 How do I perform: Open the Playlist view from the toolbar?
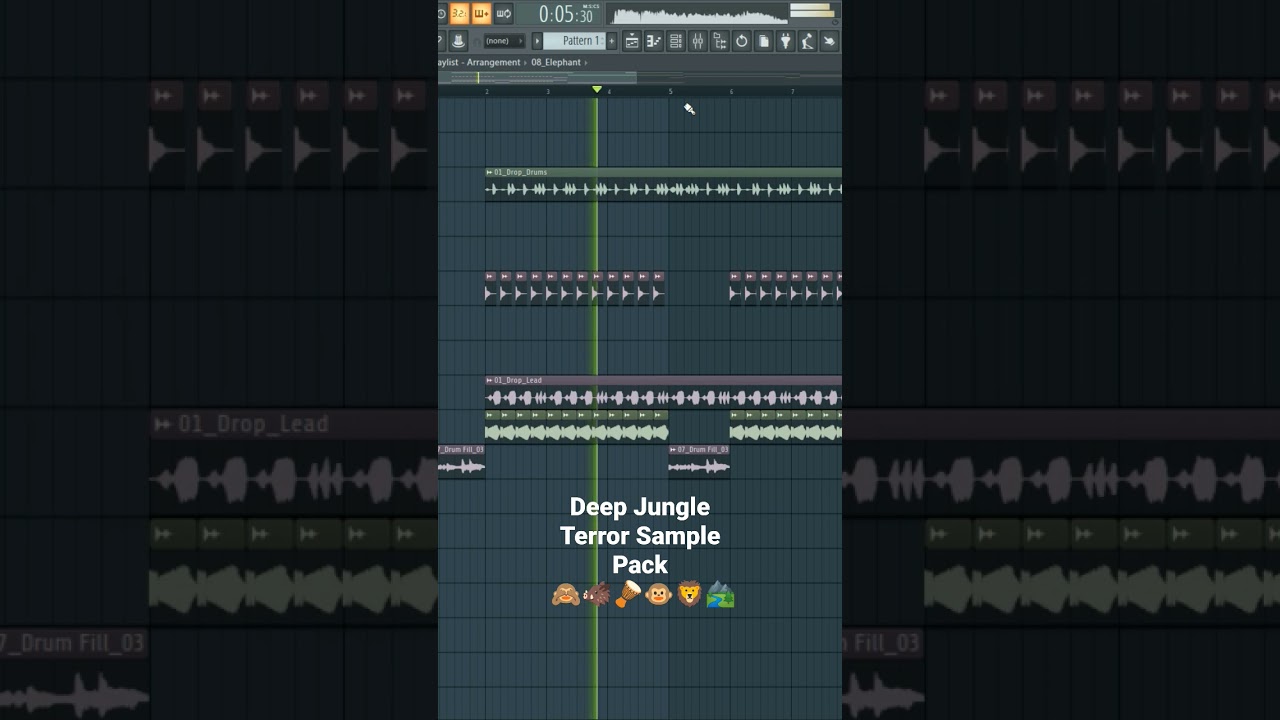(632, 41)
